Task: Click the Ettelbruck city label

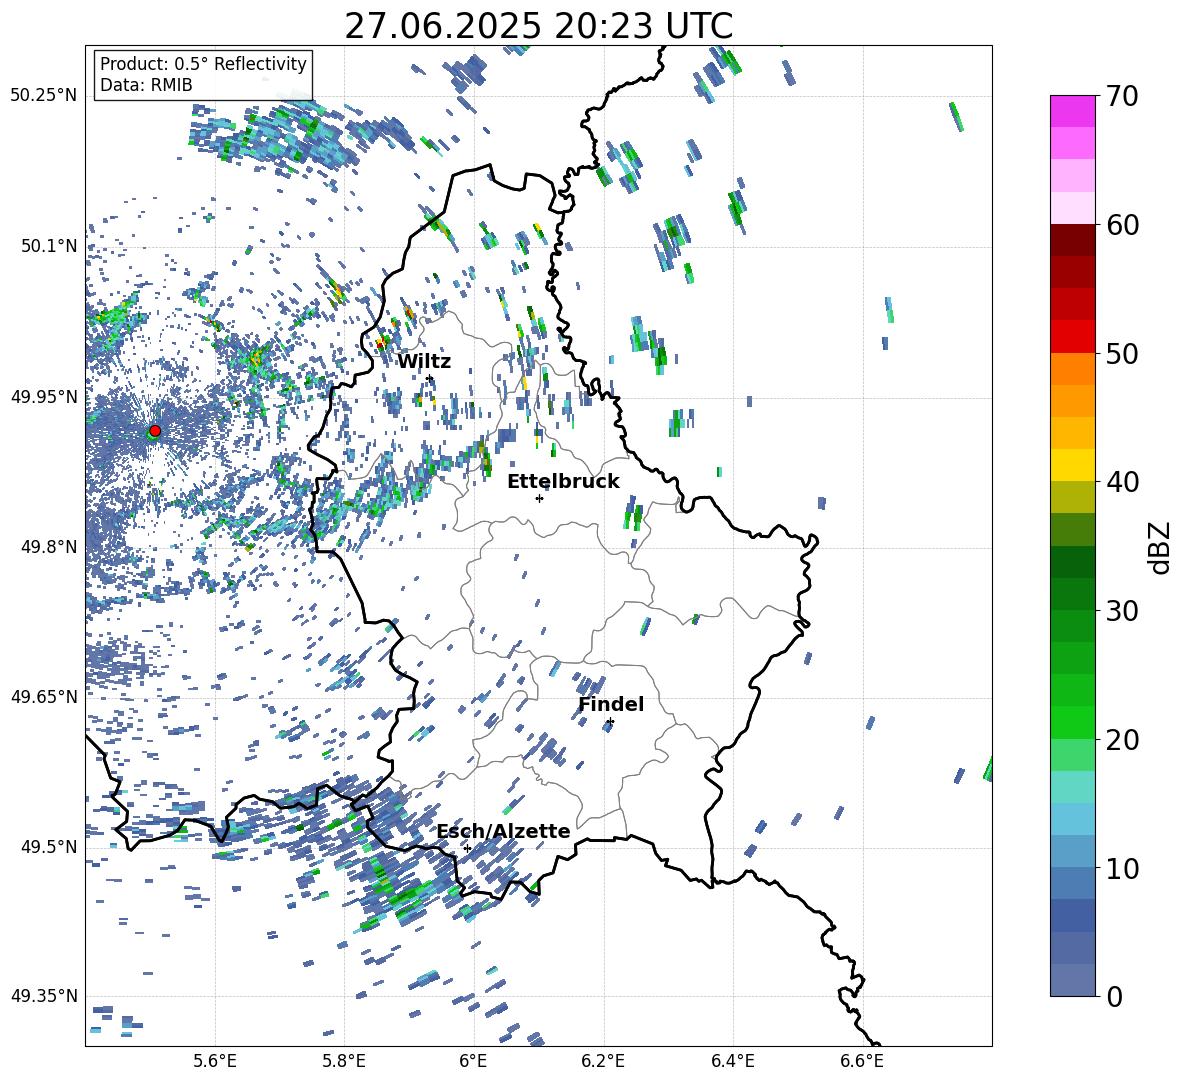Action: (x=563, y=482)
